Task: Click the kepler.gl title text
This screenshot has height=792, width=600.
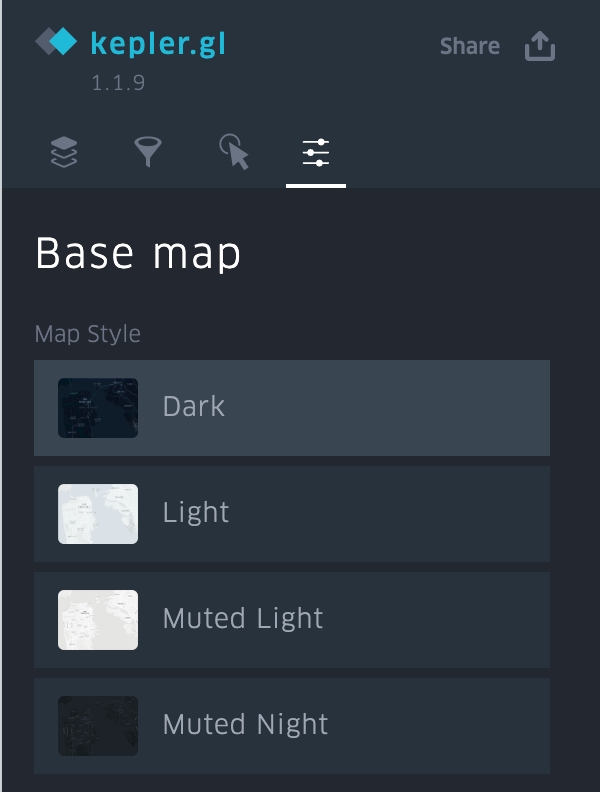Action: point(158,44)
